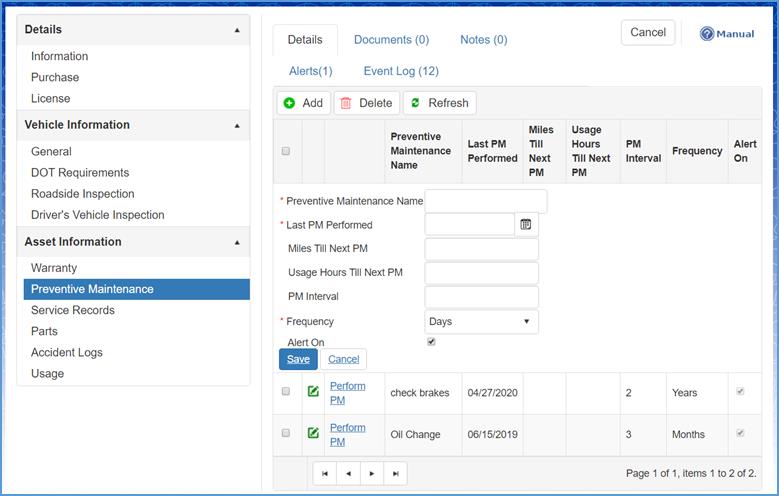Collapse the Vehicle Information section
This screenshot has width=779, height=496.
coord(237,126)
